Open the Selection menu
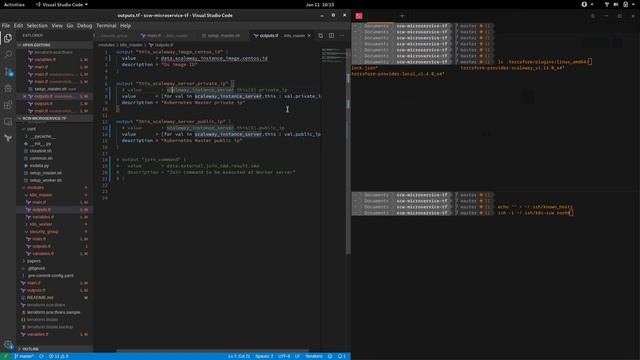The height and width of the screenshot is (360, 640). (37, 25)
